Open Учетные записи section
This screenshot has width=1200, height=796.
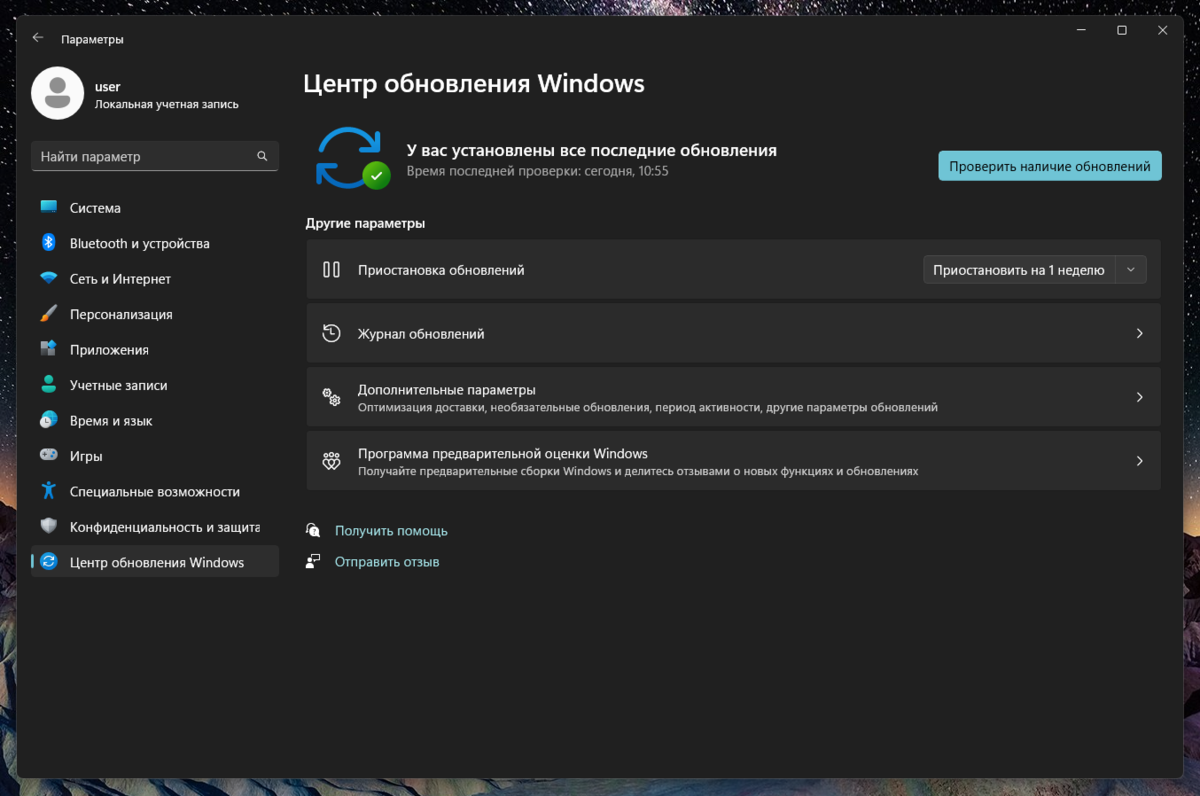pos(155,385)
